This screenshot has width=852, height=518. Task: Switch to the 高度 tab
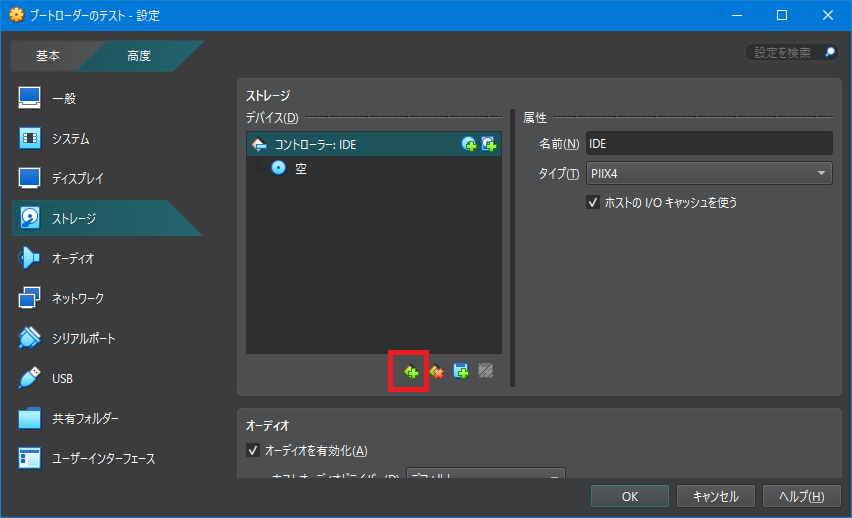click(139, 55)
